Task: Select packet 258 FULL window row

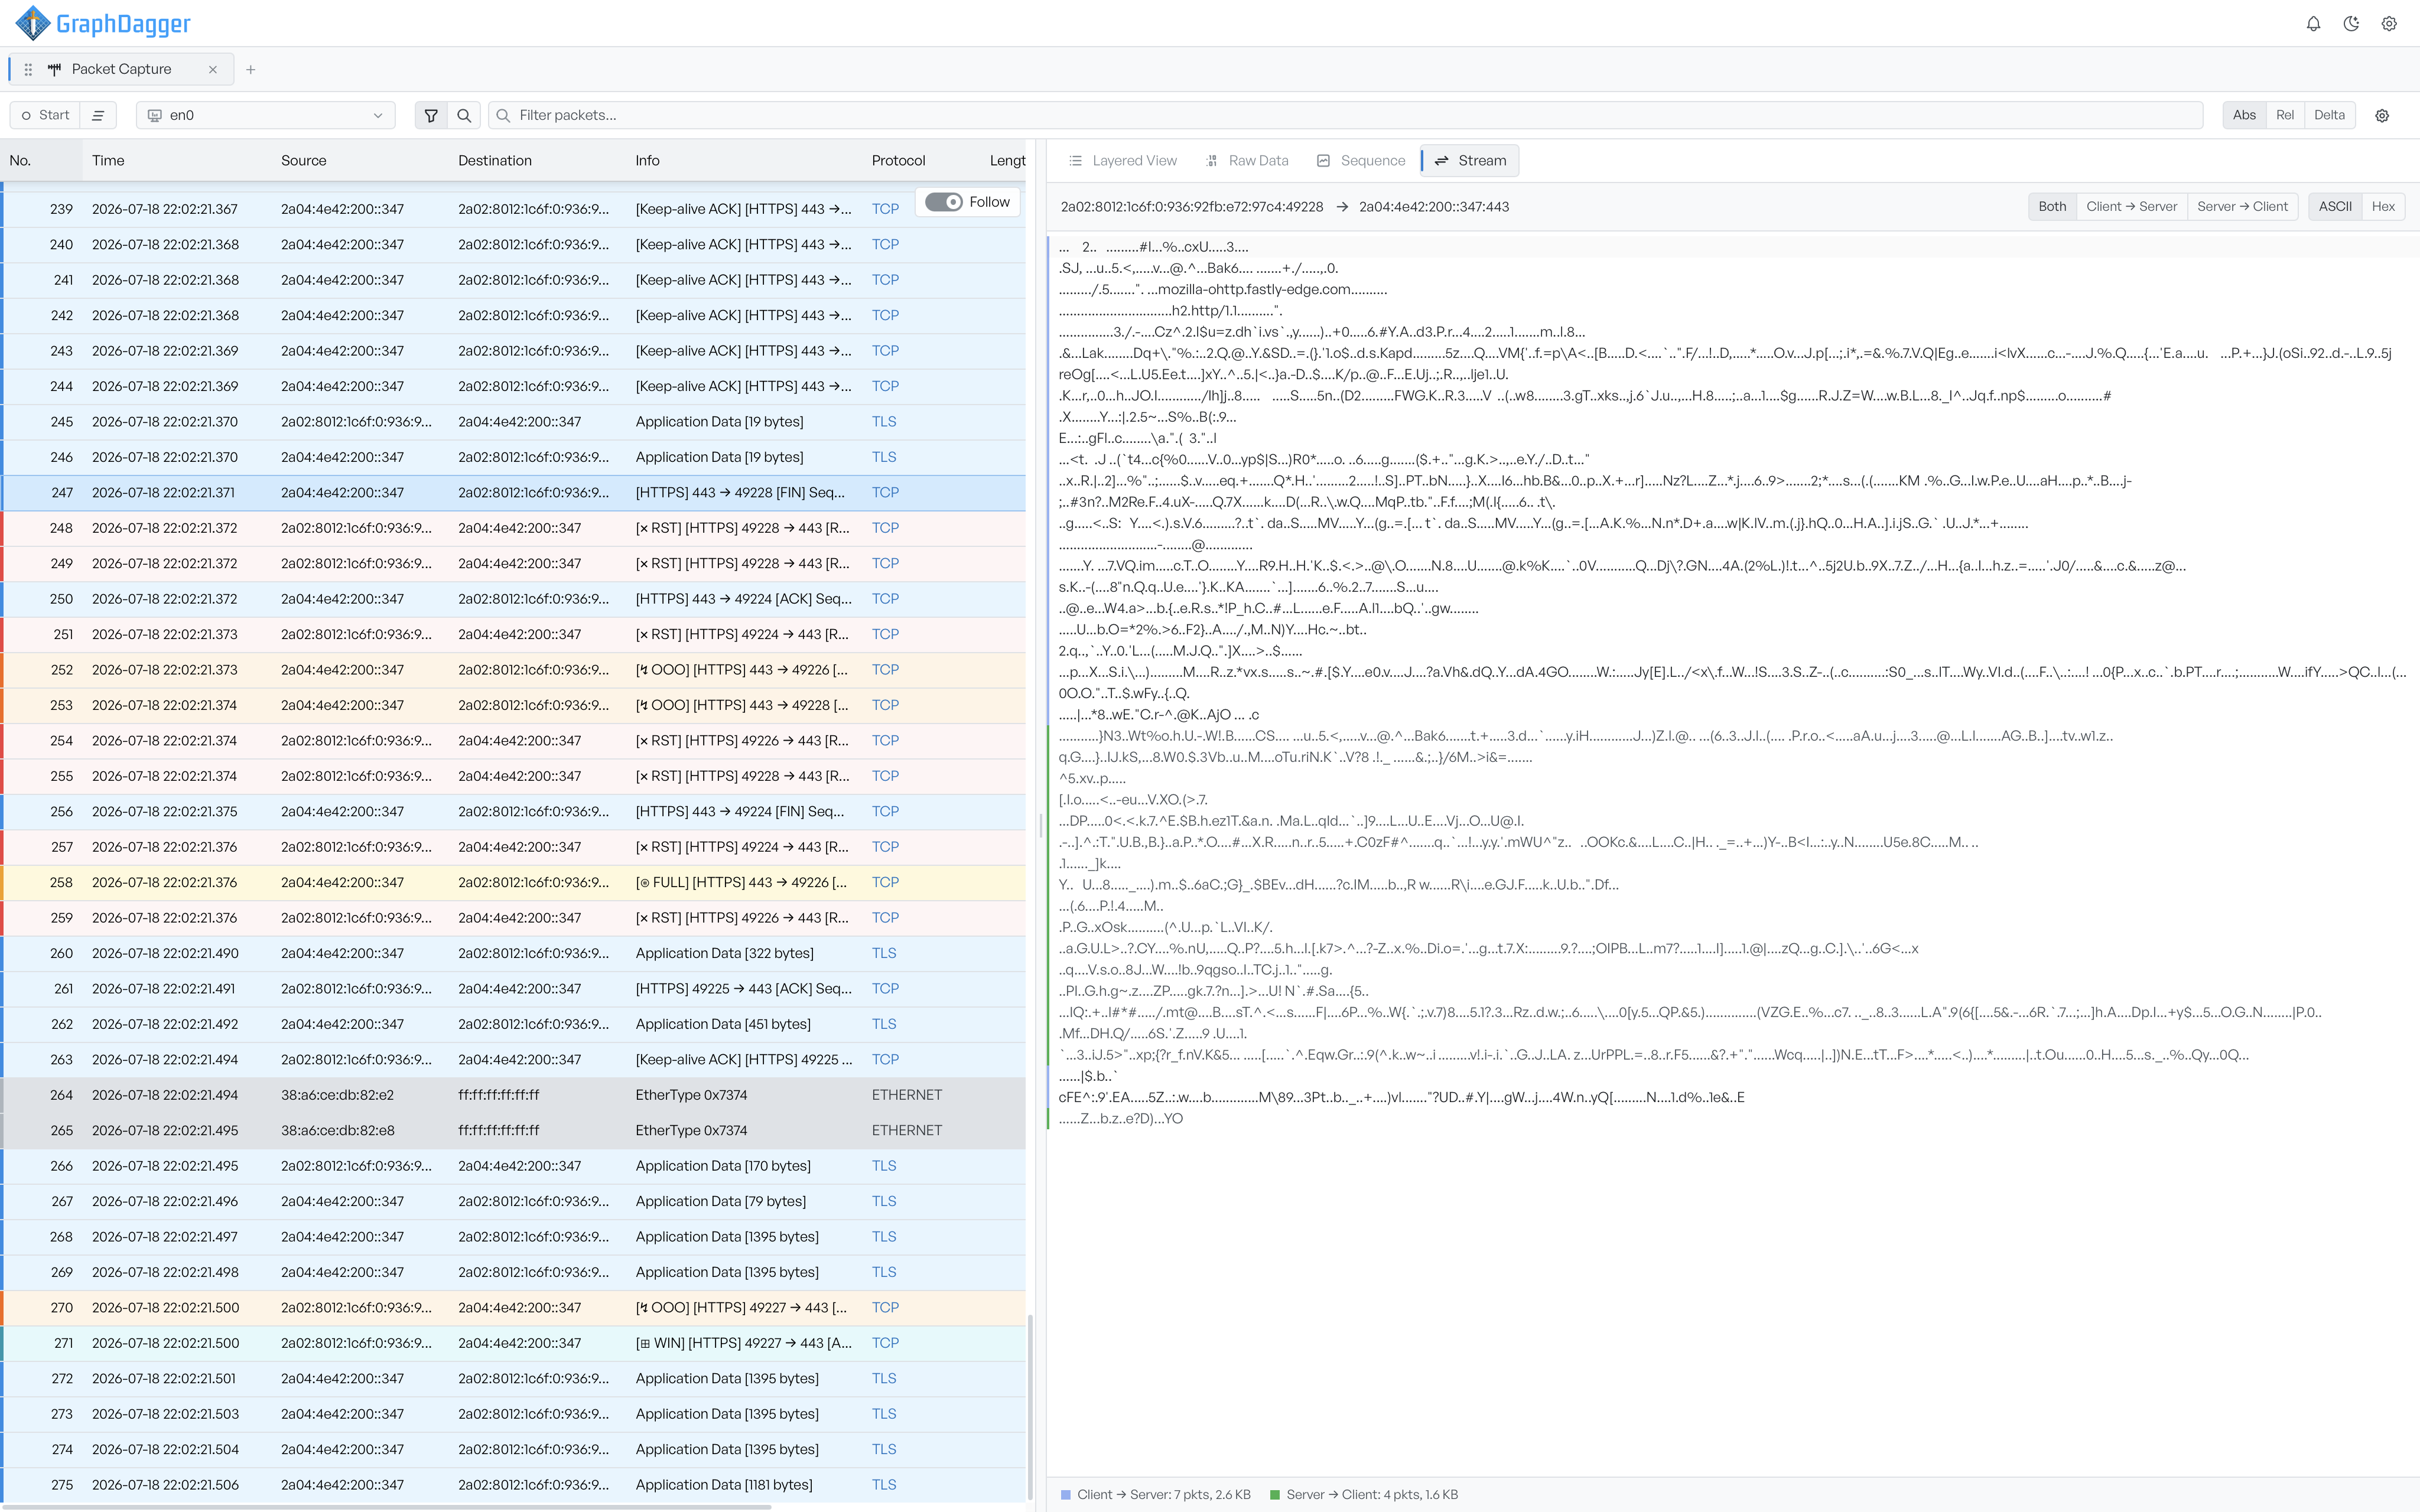Action: (x=513, y=882)
